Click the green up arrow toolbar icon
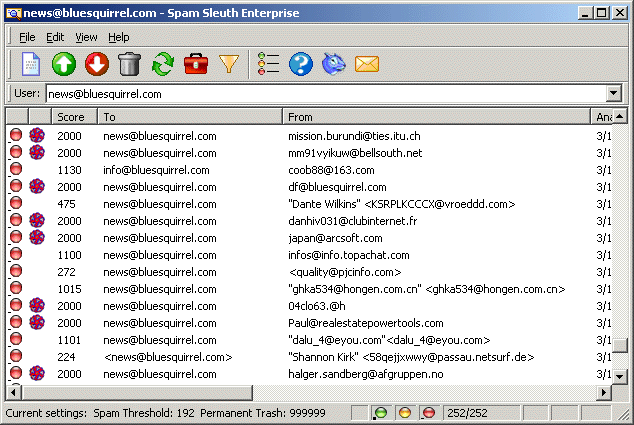Screen dimensions: 634x425 click(x=64, y=65)
